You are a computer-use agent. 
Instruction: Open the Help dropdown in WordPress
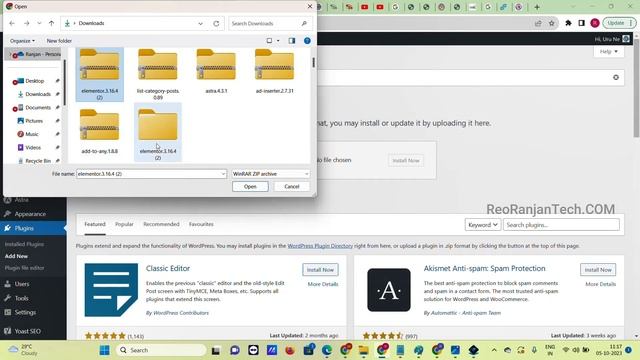(609, 51)
